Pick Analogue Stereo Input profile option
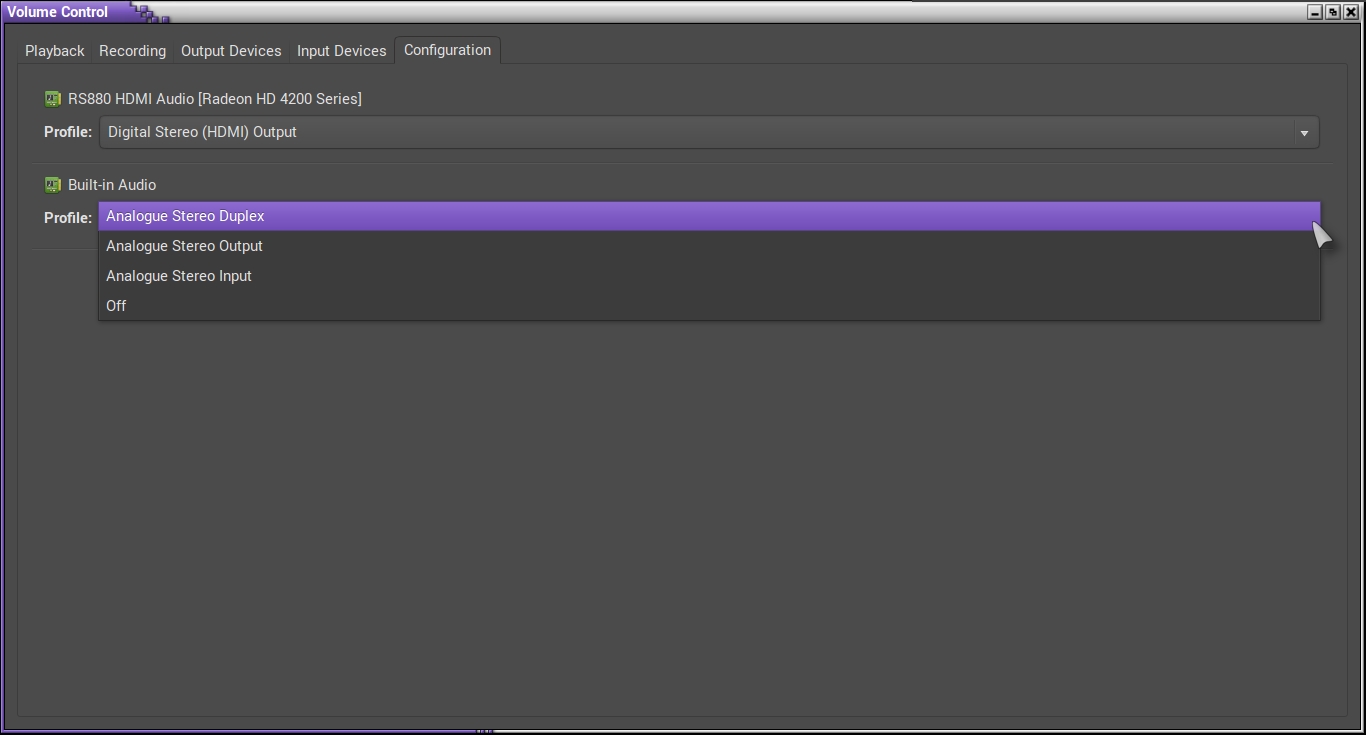1366x735 pixels. pos(179,276)
